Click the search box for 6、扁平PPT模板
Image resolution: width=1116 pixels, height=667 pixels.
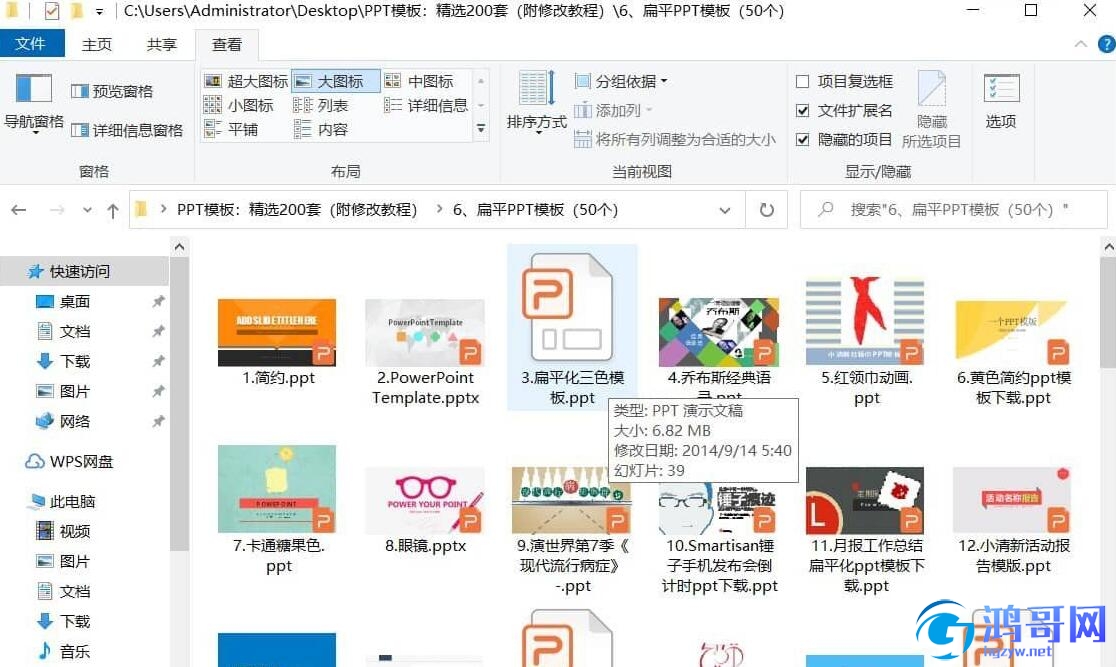954,210
